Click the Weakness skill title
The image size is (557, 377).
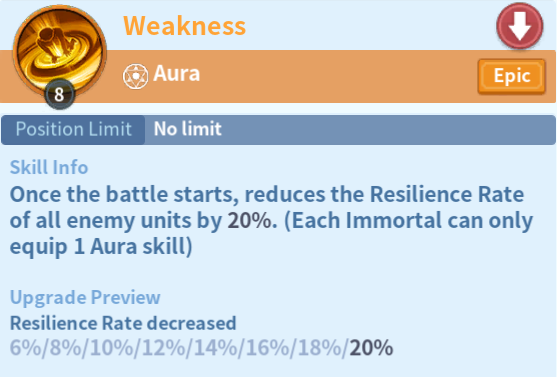pos(184,26)
